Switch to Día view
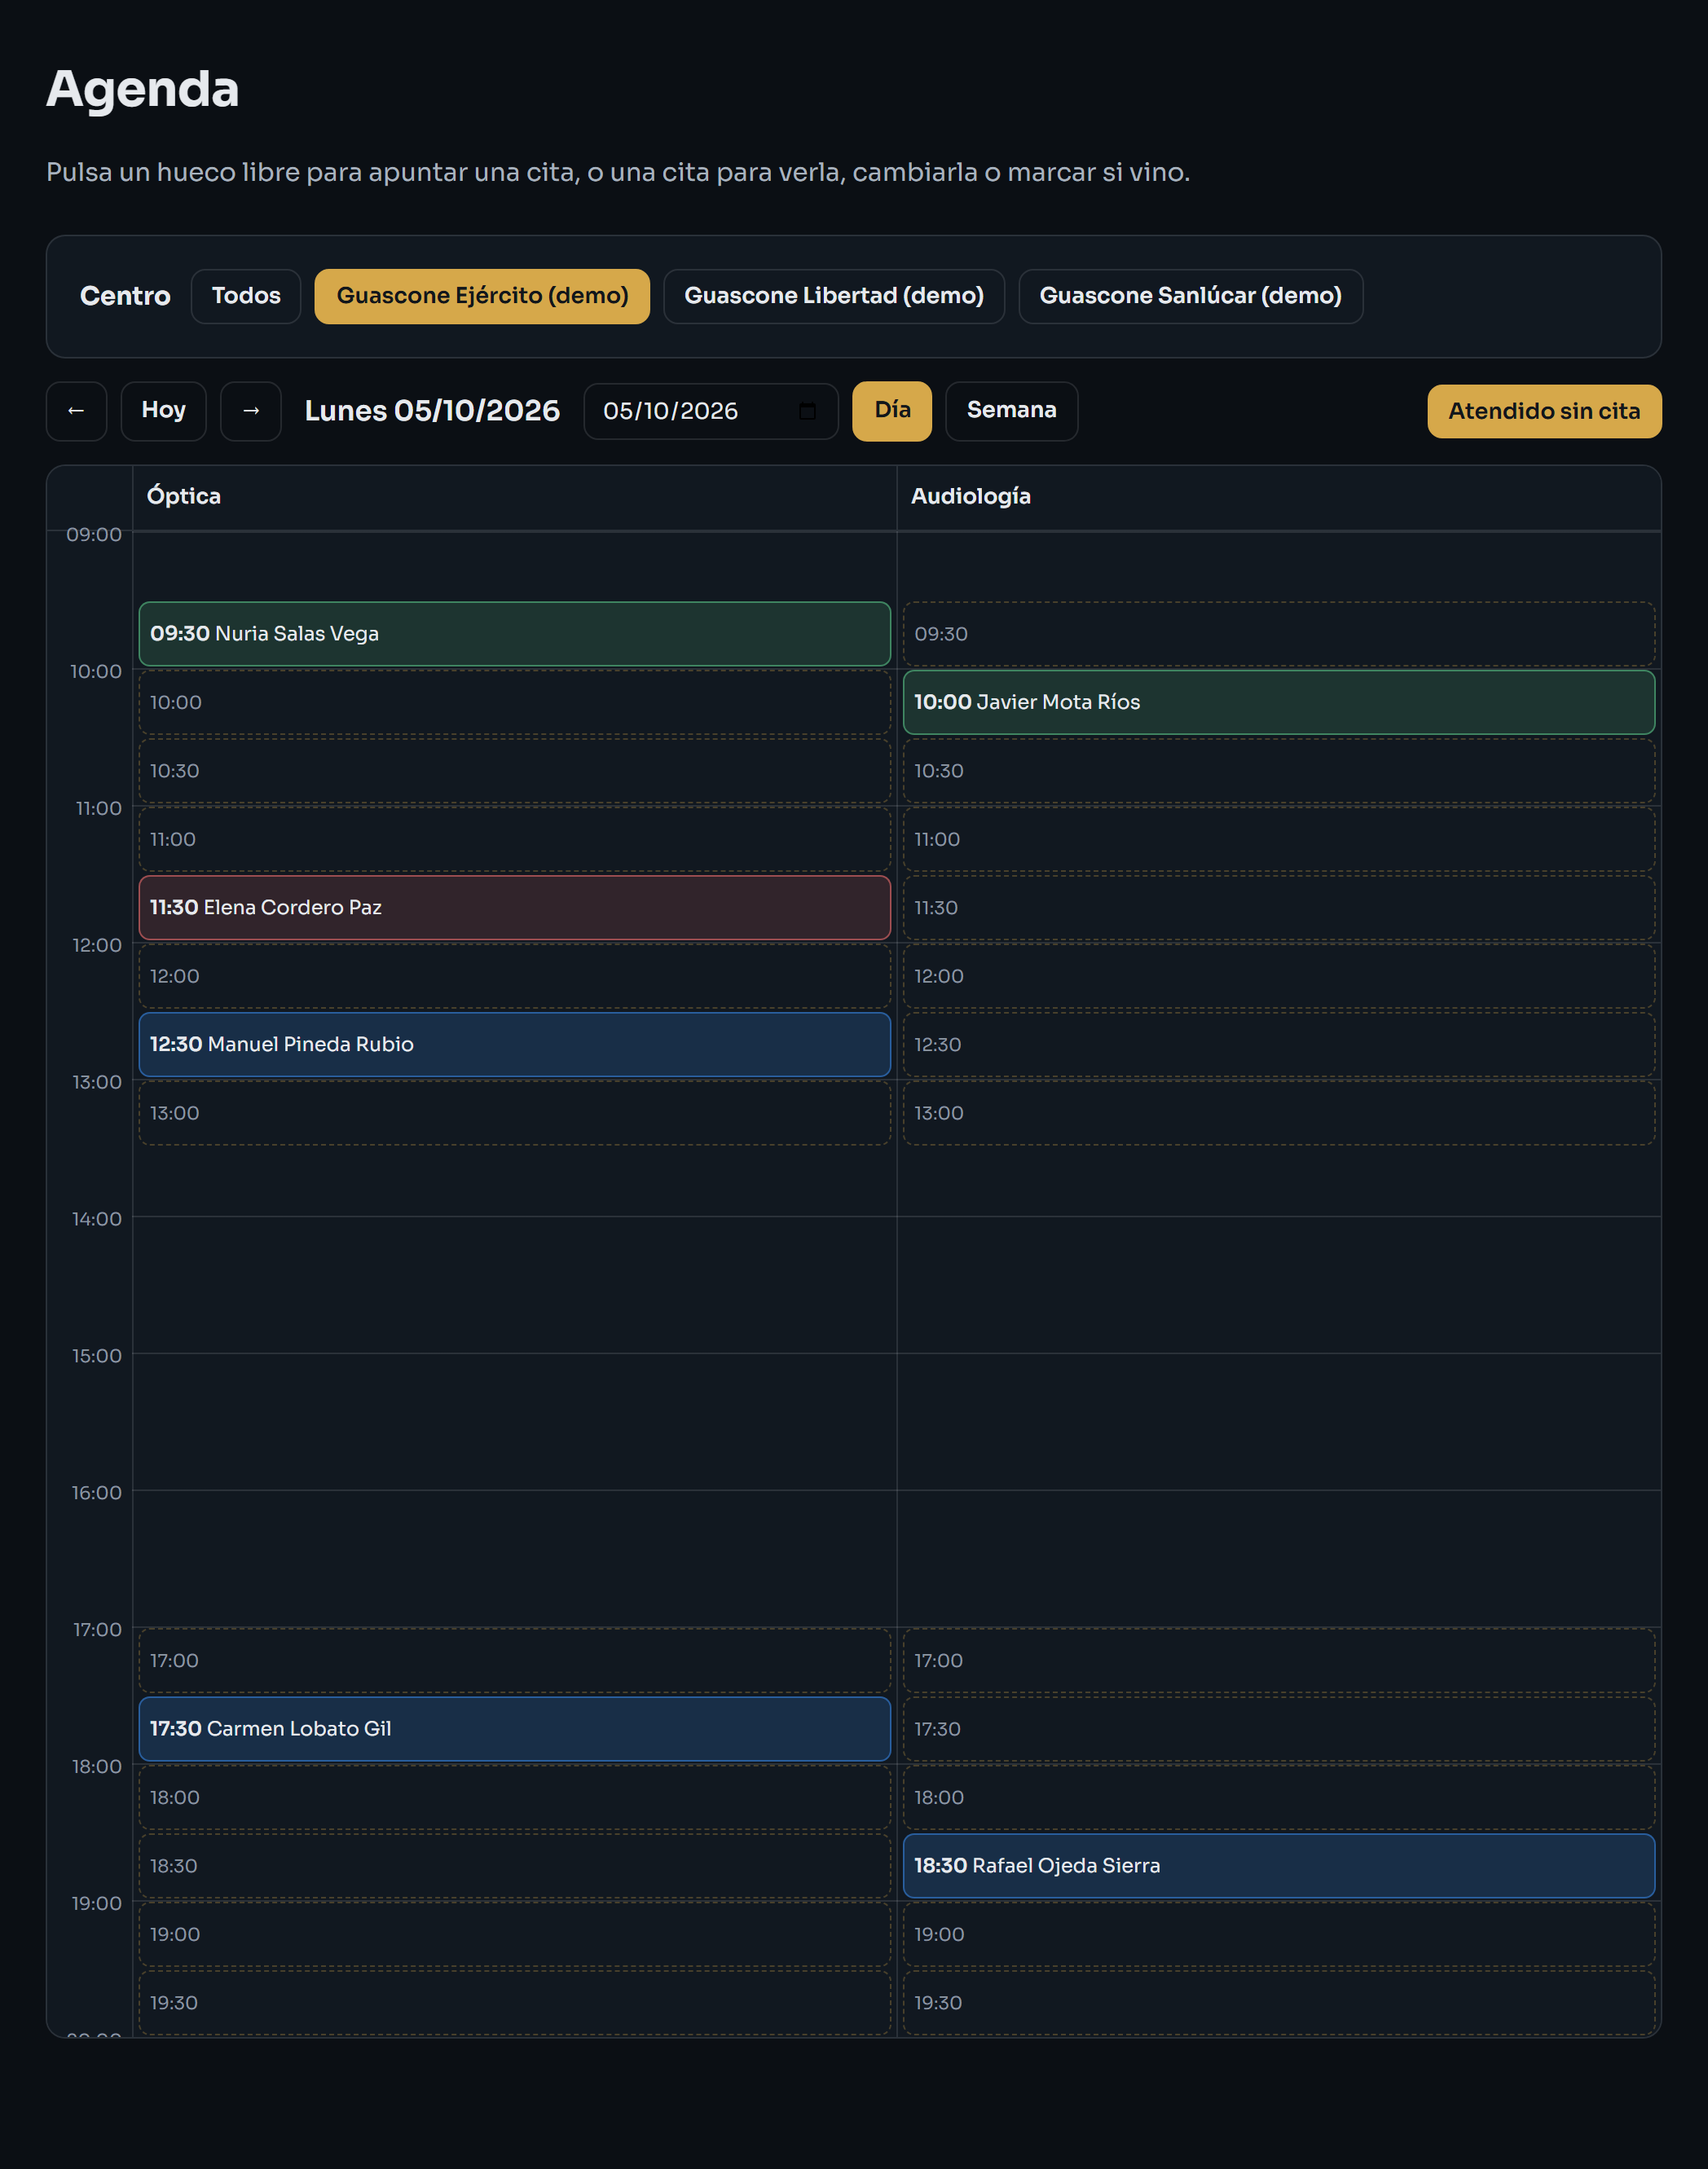This screenshot has height=2169, width=1708. [x=892, y=411]
